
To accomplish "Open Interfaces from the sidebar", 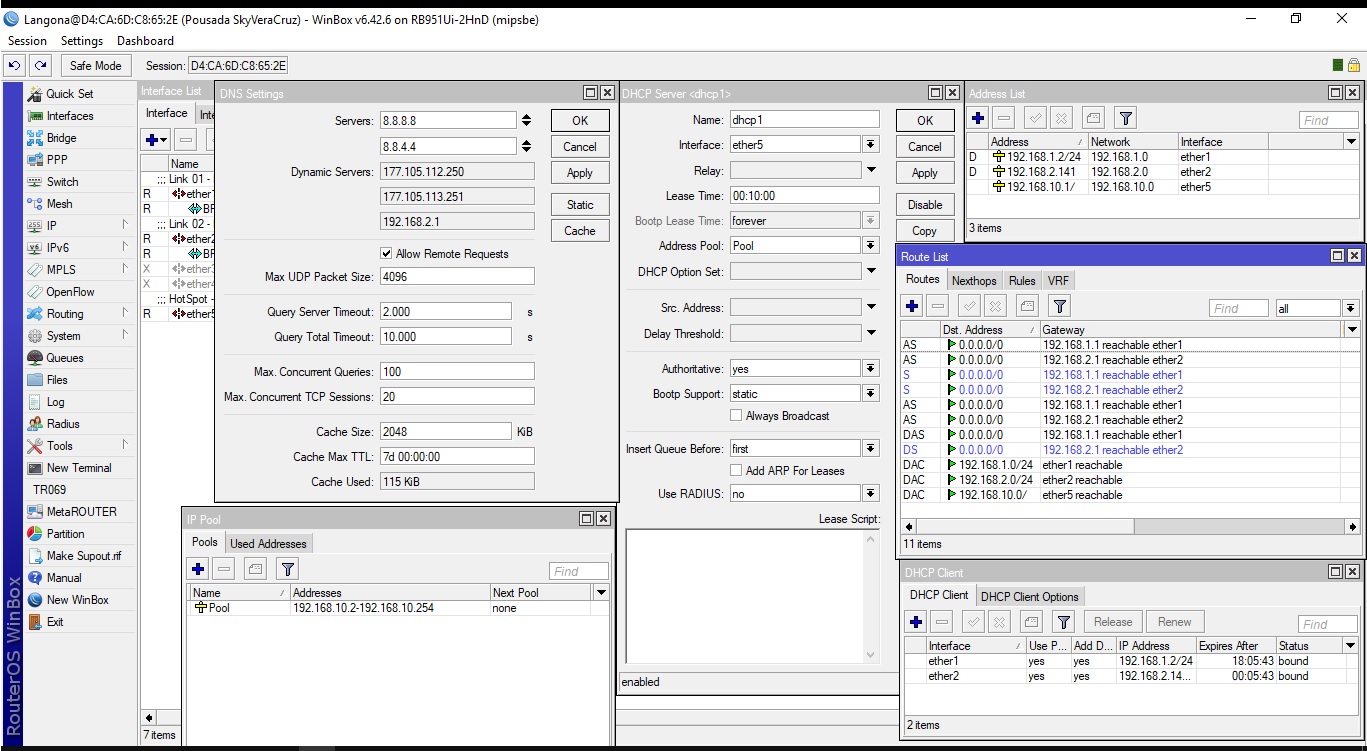I will pos(69,116).
